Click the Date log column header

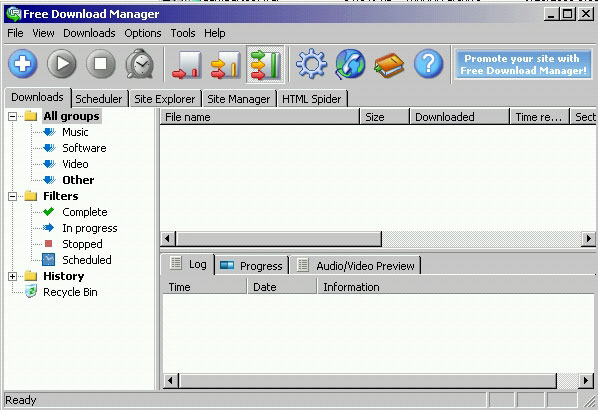tap(282, 287)
